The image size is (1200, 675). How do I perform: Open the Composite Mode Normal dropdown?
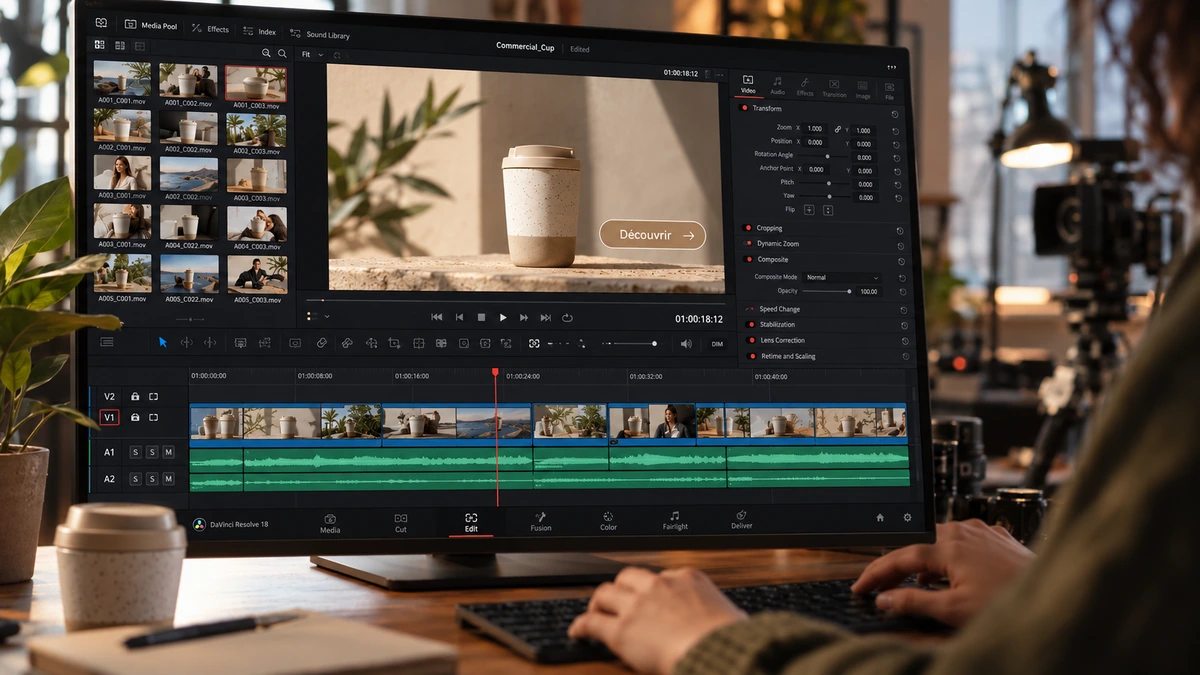843,277
